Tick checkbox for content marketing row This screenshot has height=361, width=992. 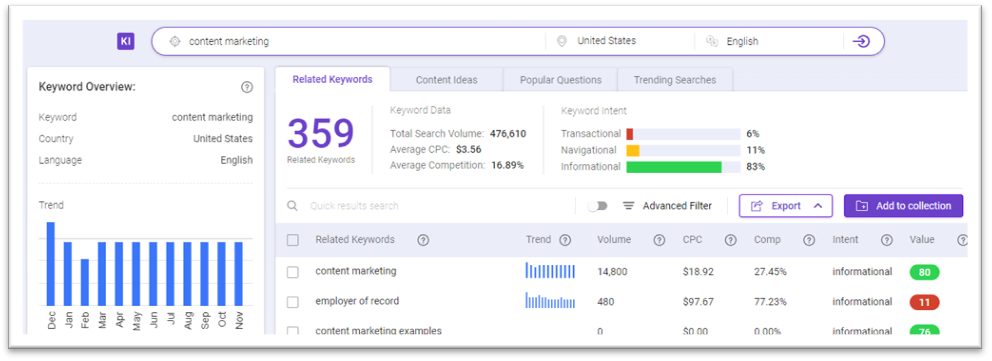point(292,272)
